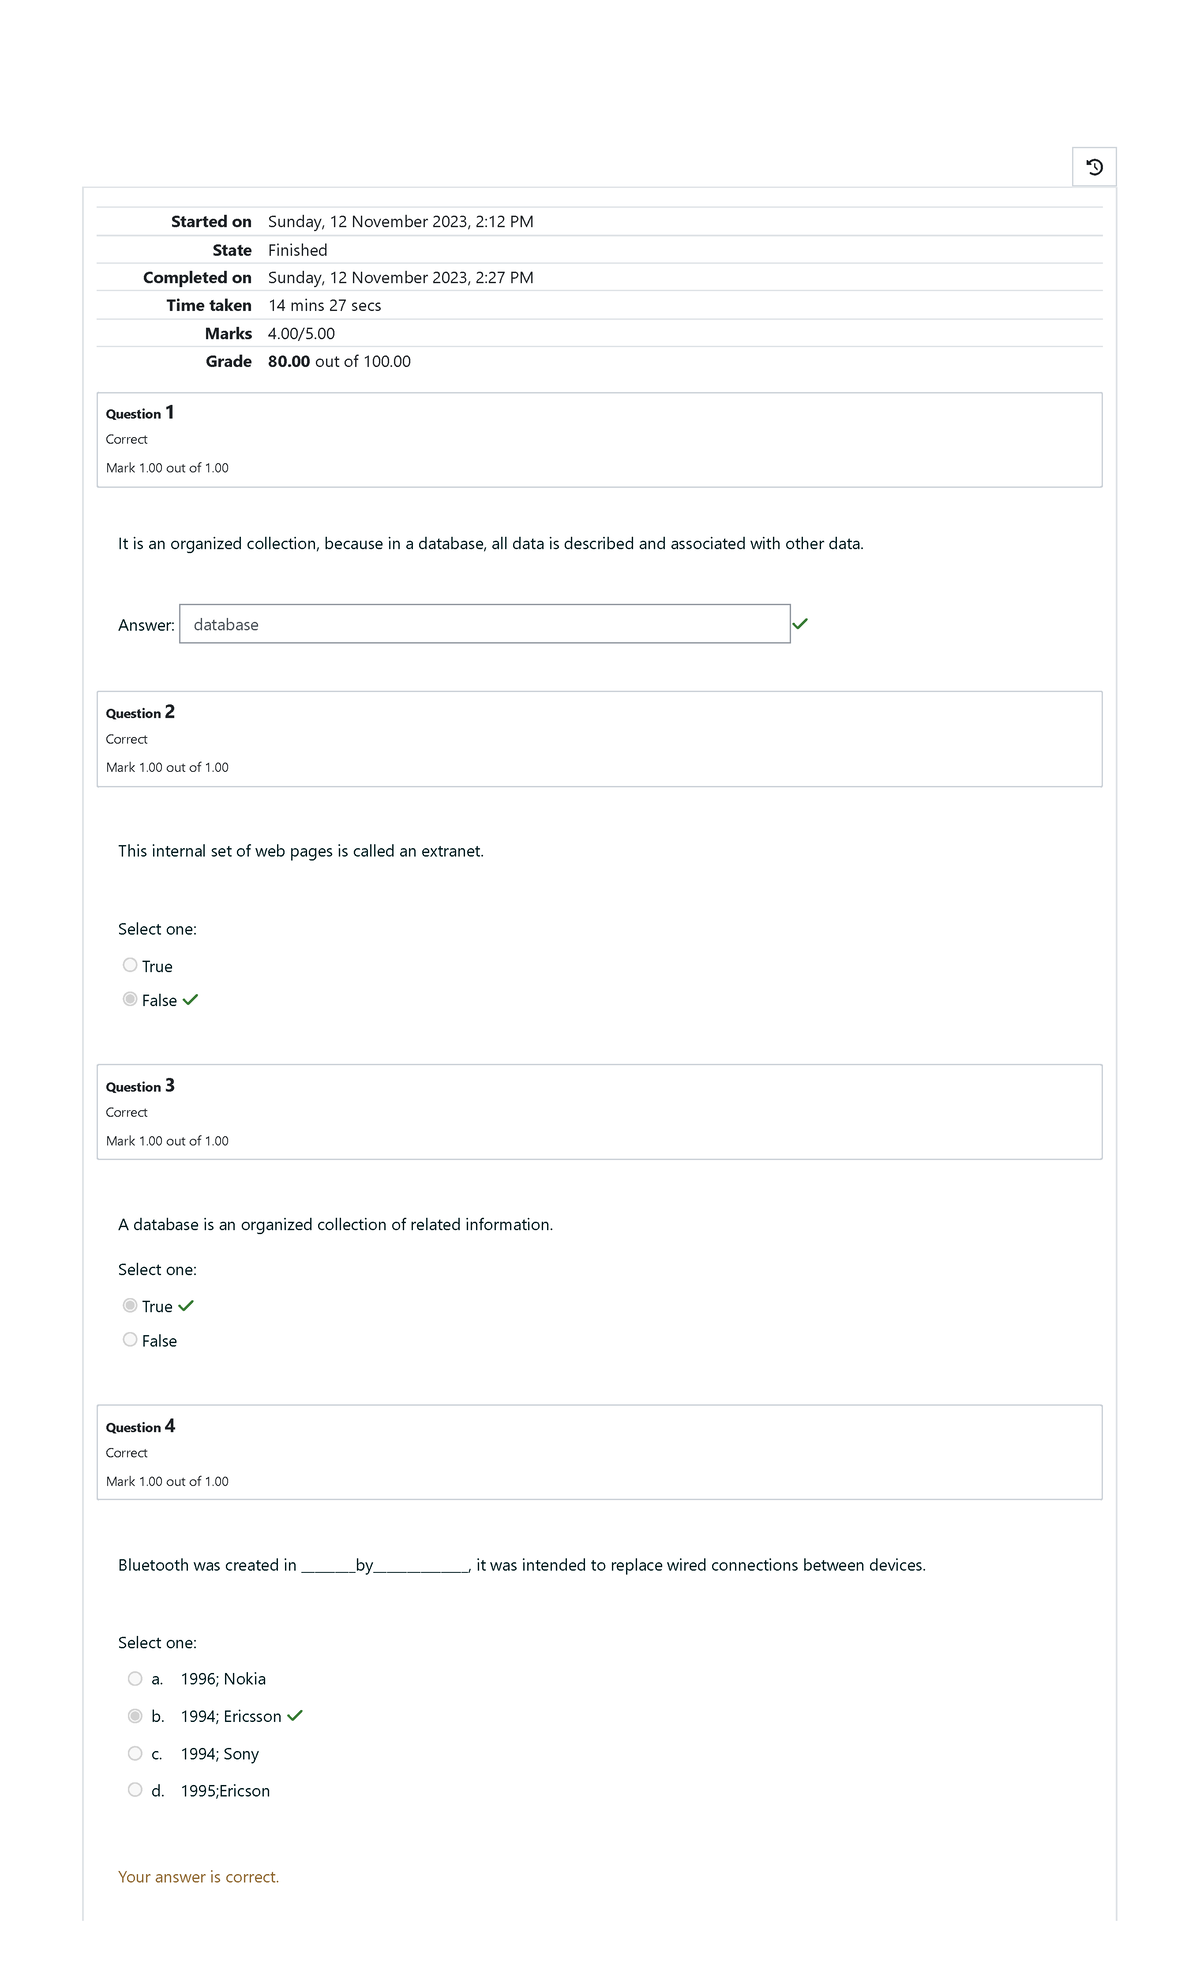
Task: Click the history clock icon button
Action: click(1094, 167)
